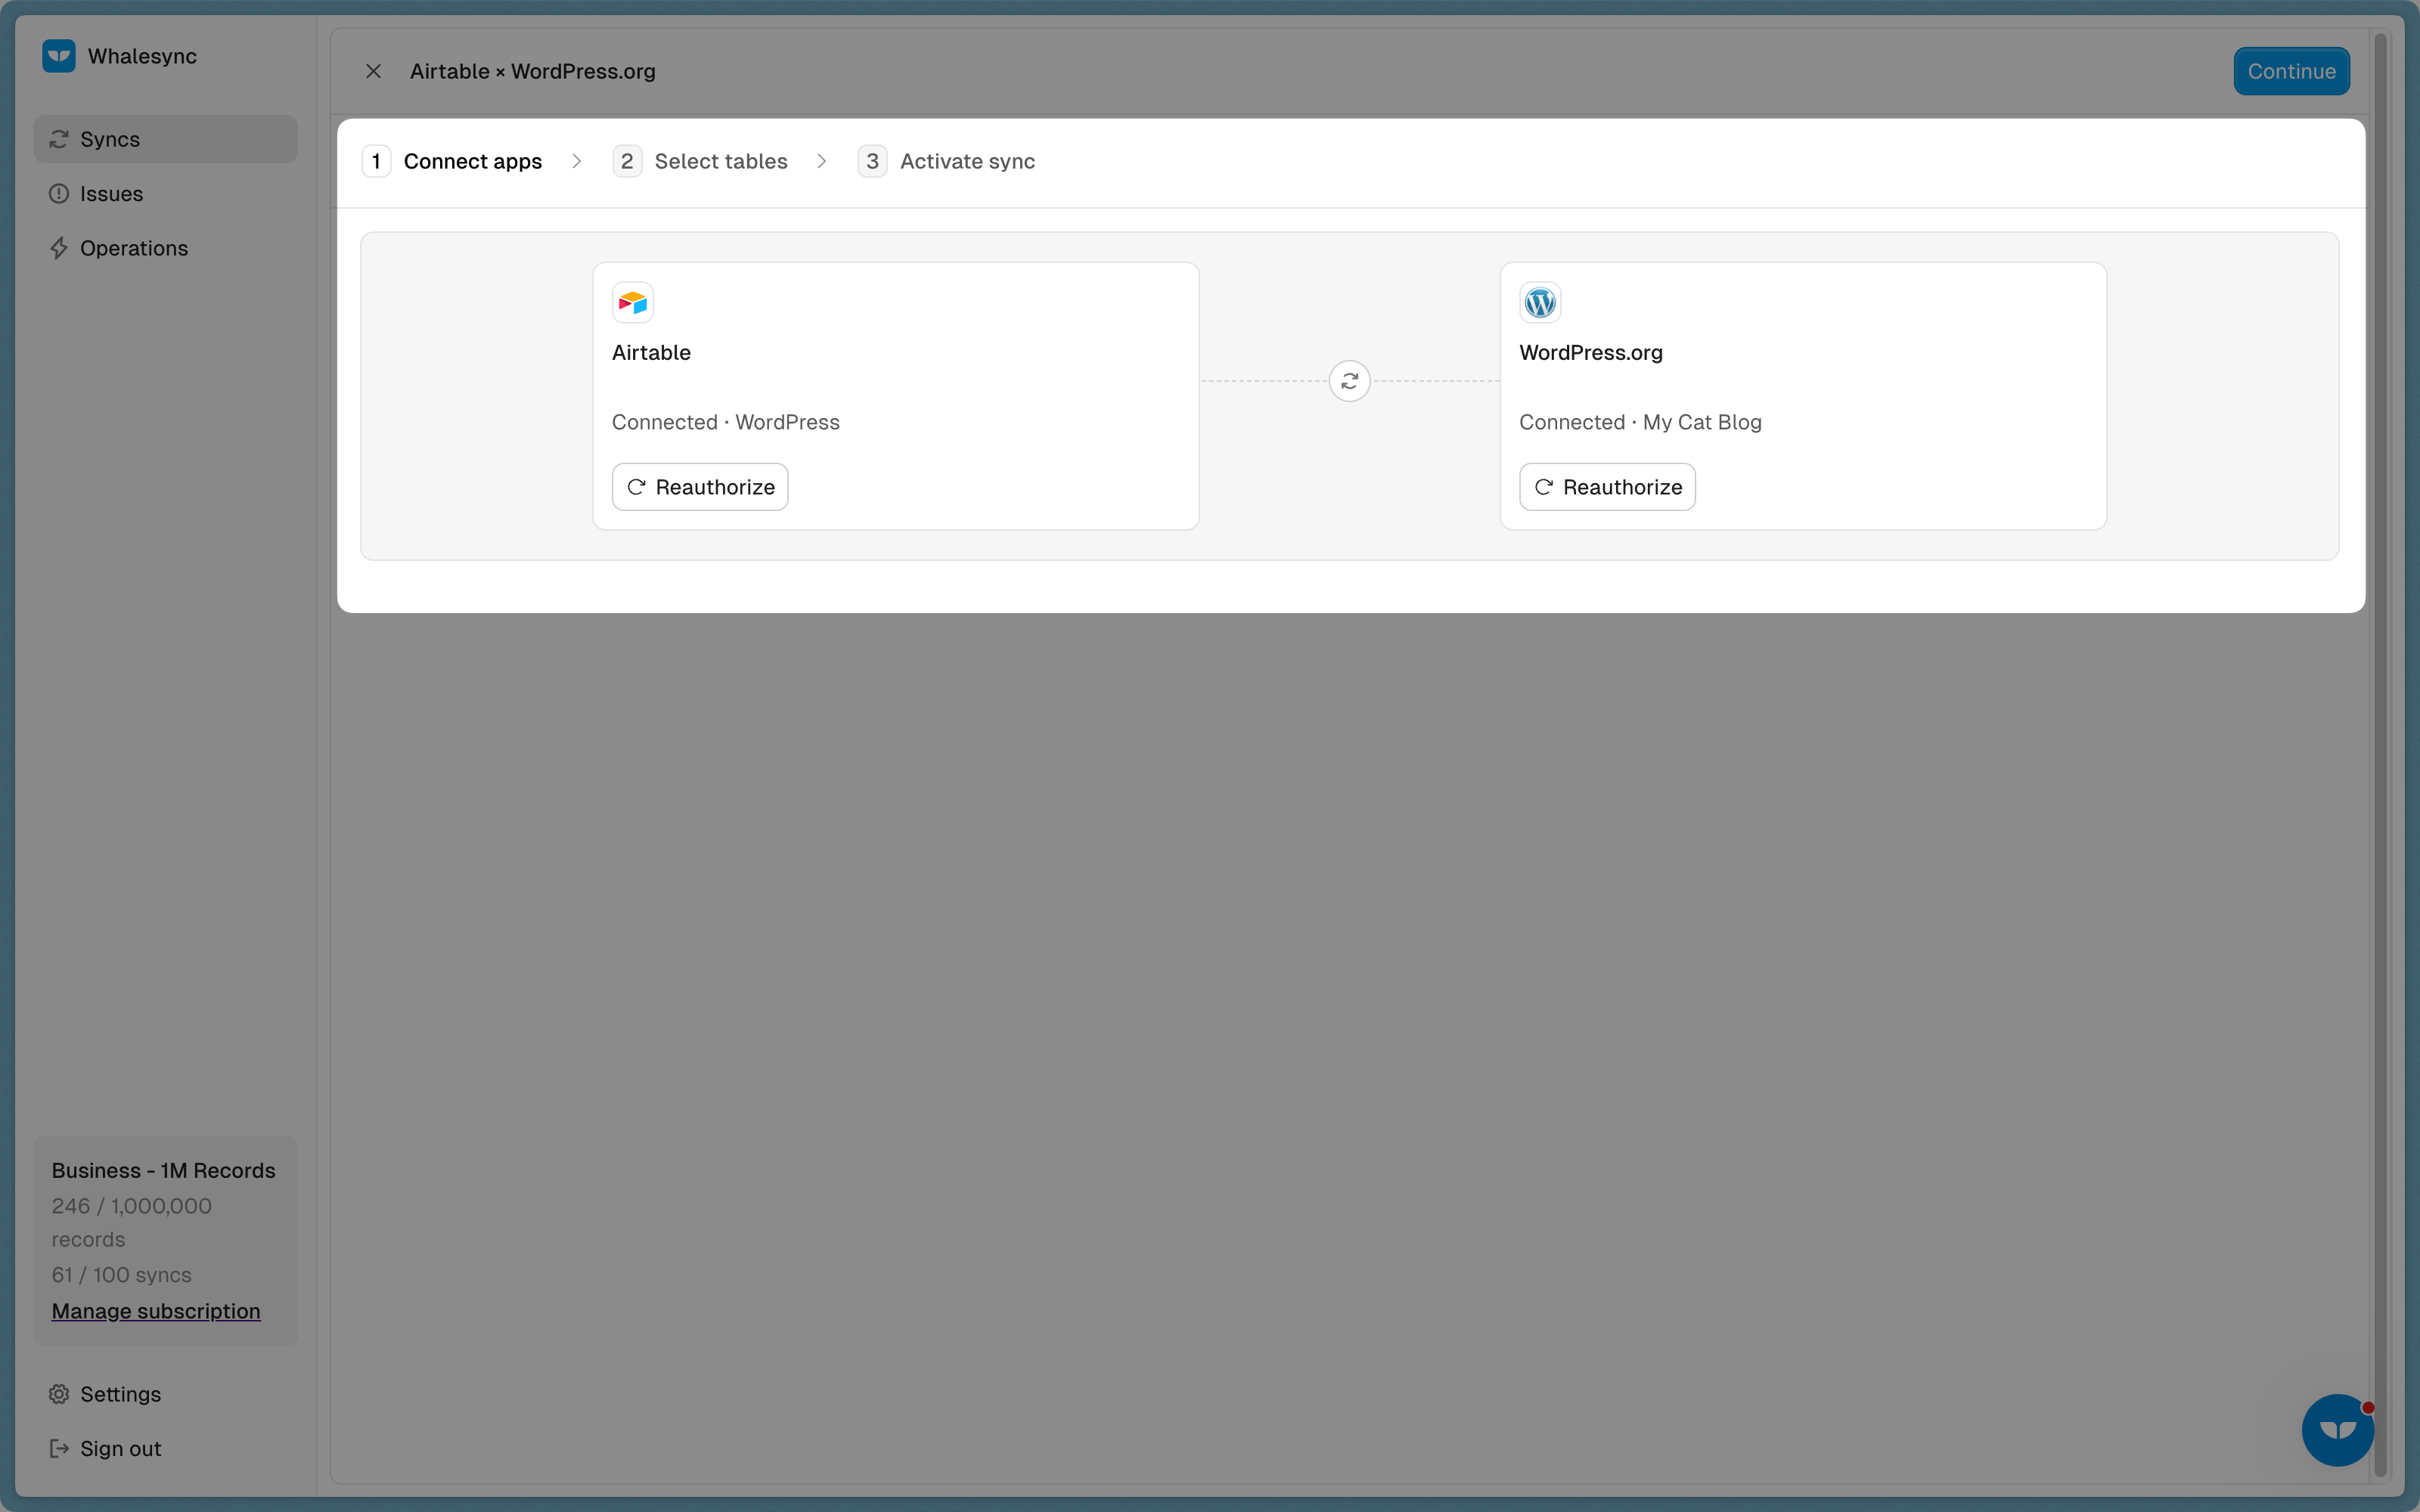
Task: Click the vertical scrollbar on the right
Action: coord(2380,755)
